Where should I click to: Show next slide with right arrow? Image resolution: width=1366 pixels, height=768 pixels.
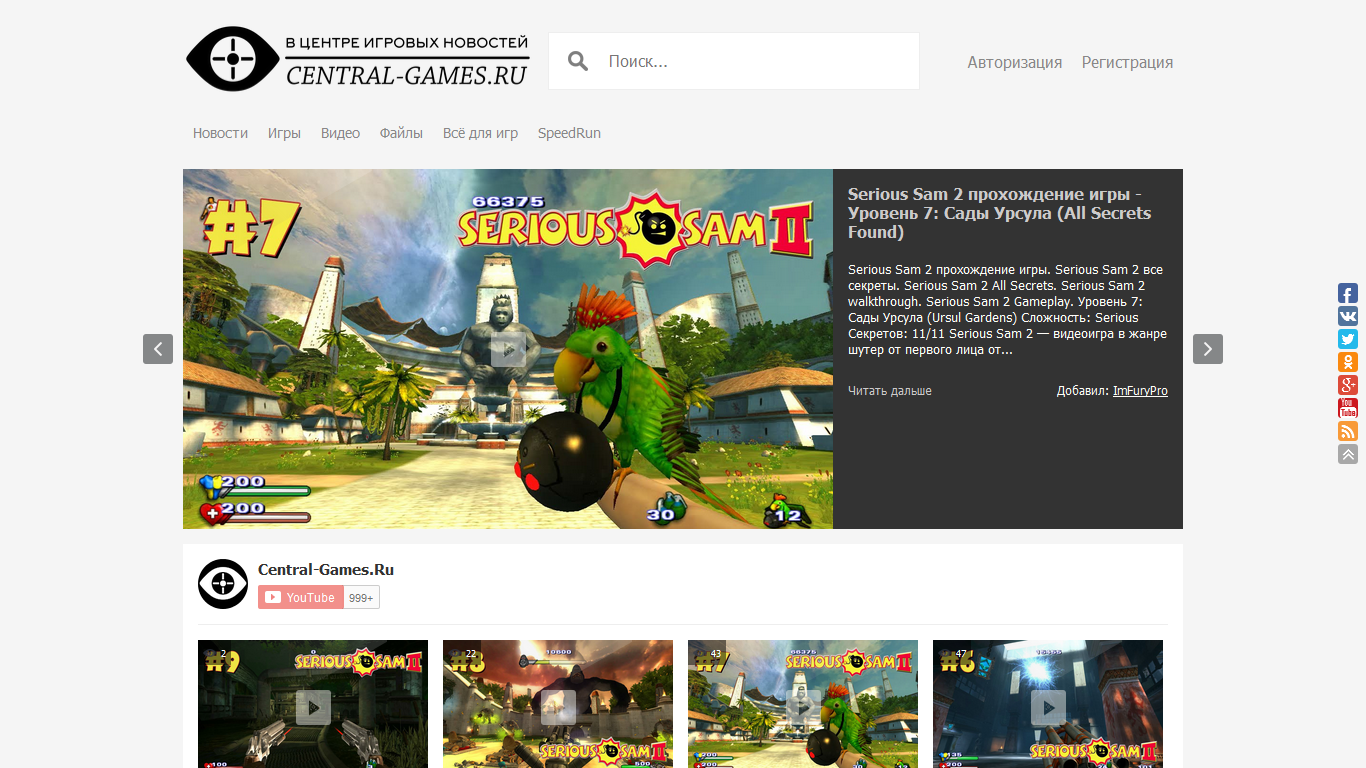click(x=1208, y=349)
